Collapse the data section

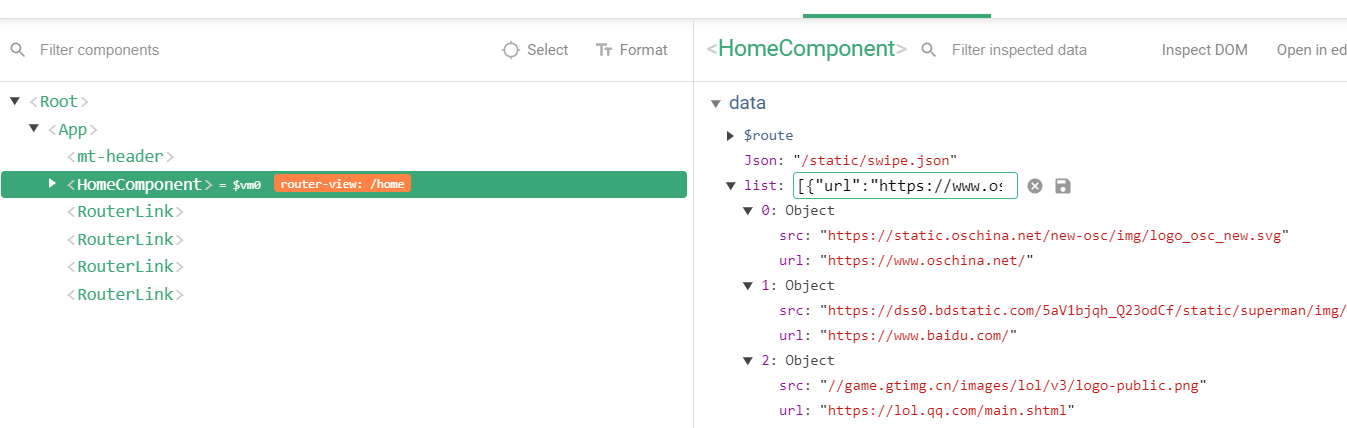(x=715, y=103)
